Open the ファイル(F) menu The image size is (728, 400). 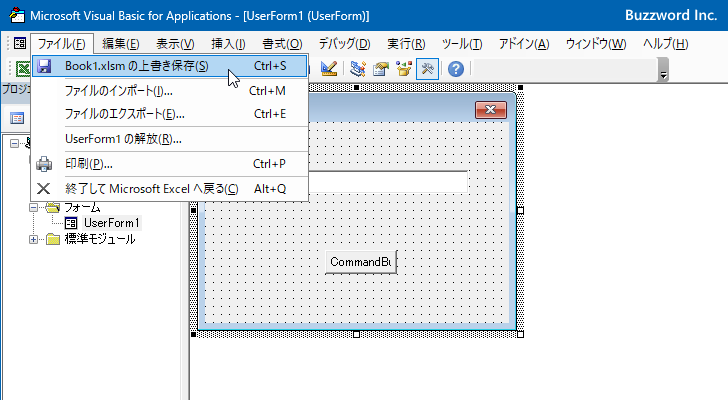tap(62, 44)
